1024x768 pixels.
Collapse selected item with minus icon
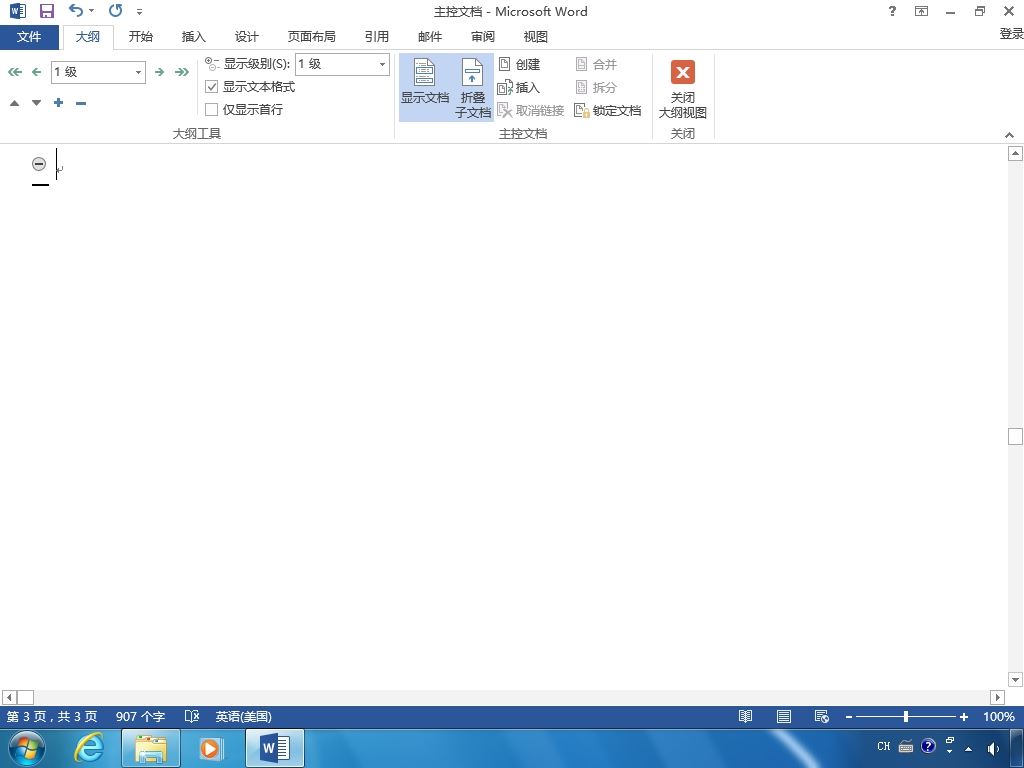(x=80, y=103)
